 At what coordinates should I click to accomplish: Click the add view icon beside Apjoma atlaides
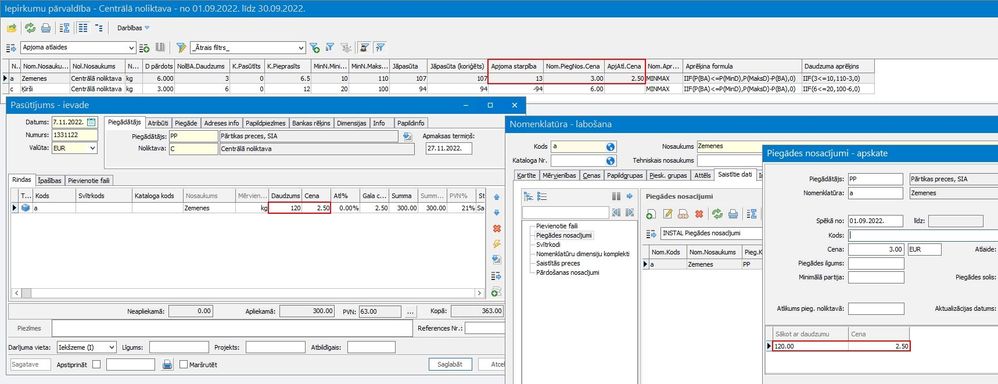tap(144, 48)
